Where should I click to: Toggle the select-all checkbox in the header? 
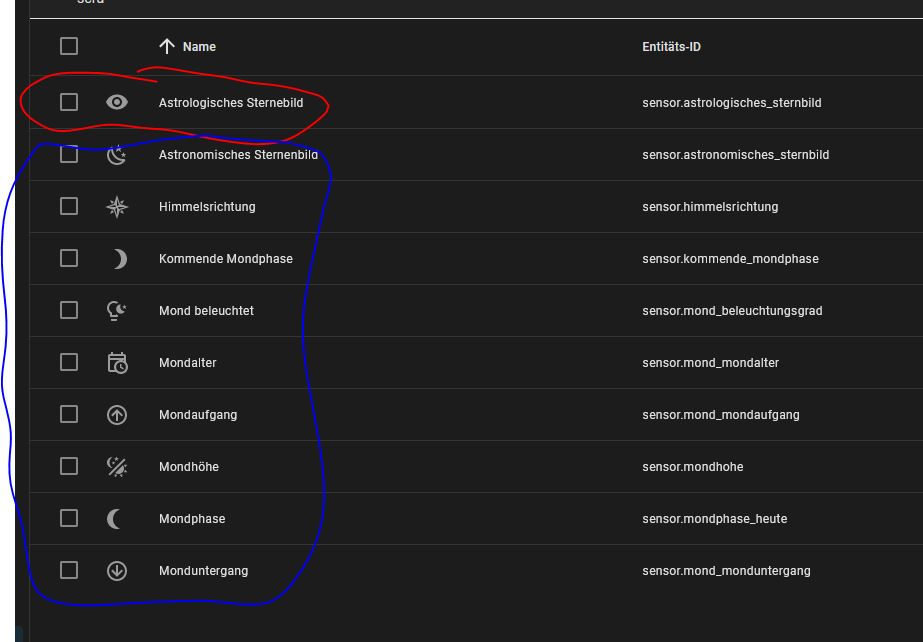point(69,46)
